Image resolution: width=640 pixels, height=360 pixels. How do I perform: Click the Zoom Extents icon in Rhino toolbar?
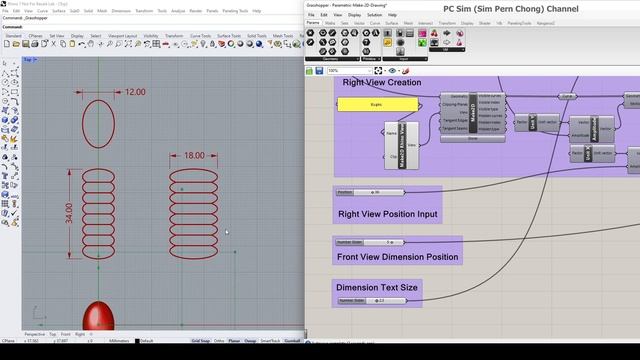pyautogui.click(x=128, y=44)
